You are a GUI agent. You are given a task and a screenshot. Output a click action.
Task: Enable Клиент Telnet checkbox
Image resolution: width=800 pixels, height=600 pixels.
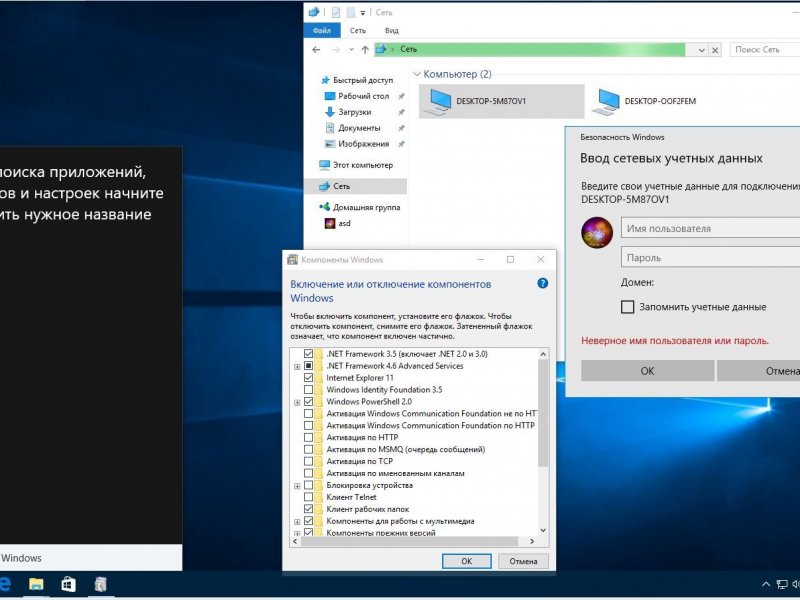[x=308, y=497]
